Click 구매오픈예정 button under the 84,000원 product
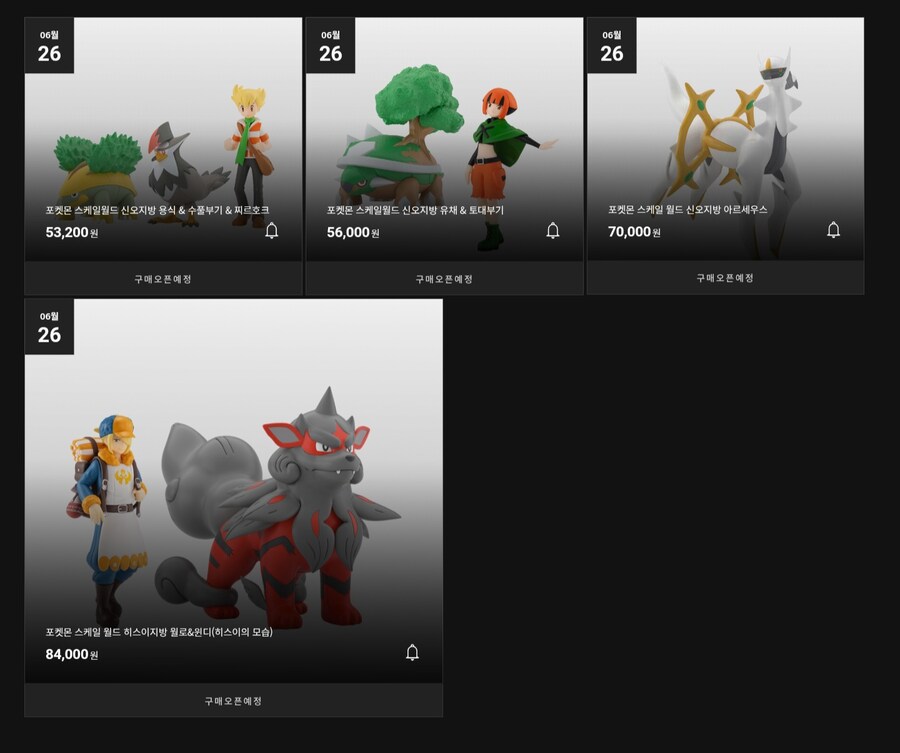This screenshot has width=900, height=753. (x=233, y=701)
